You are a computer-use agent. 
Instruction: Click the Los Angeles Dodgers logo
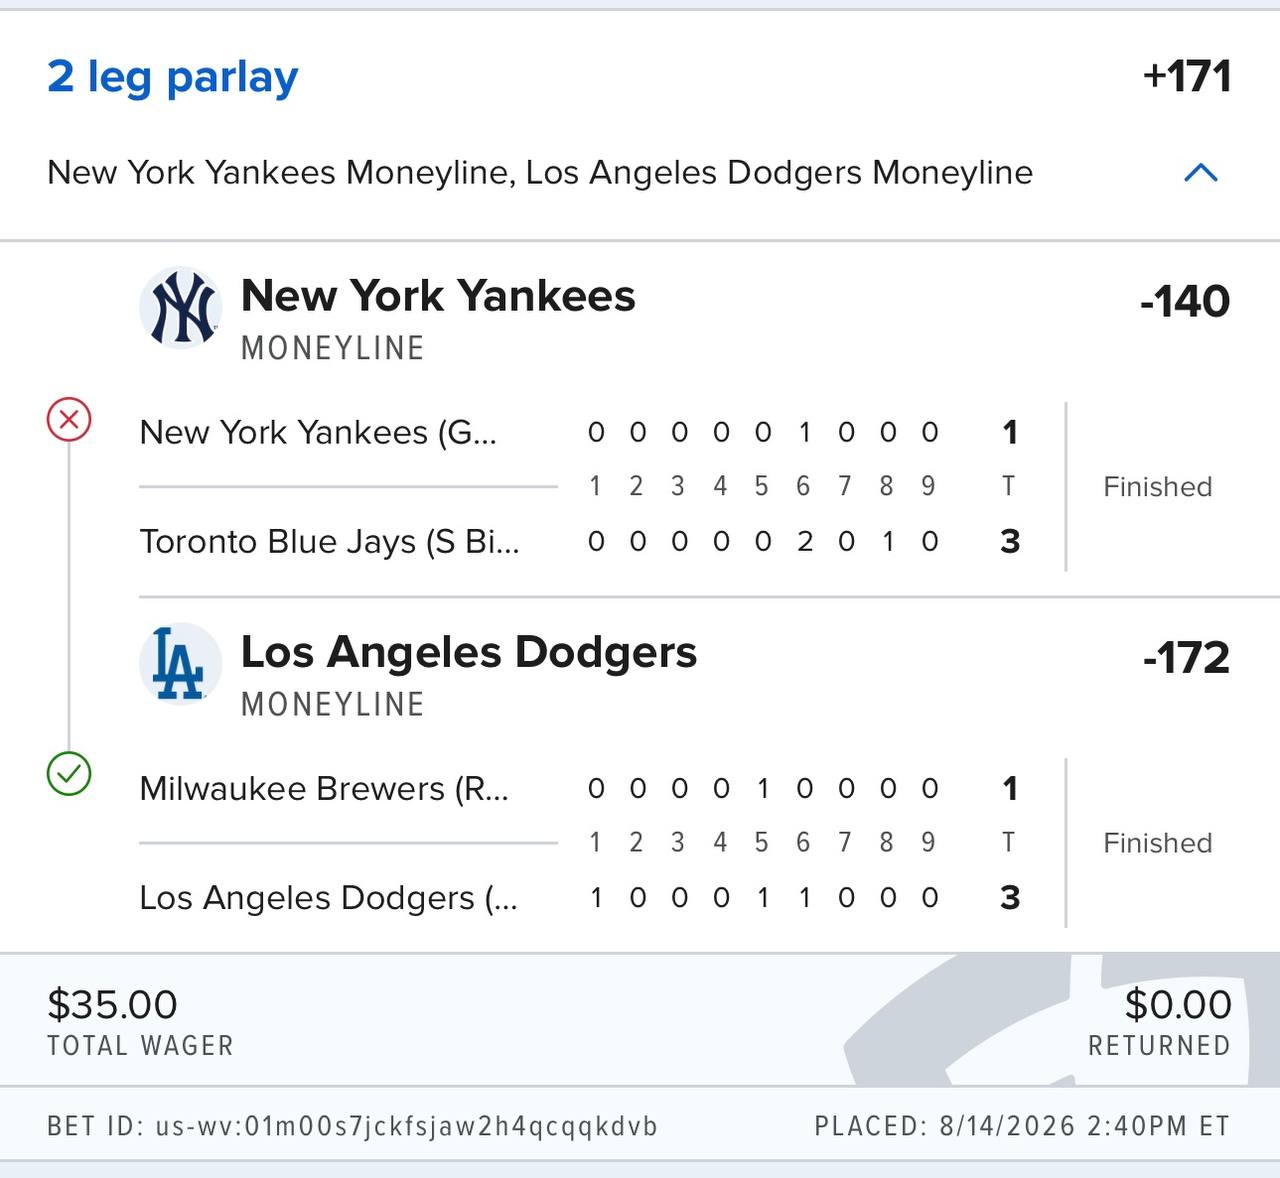coord(180,664)
